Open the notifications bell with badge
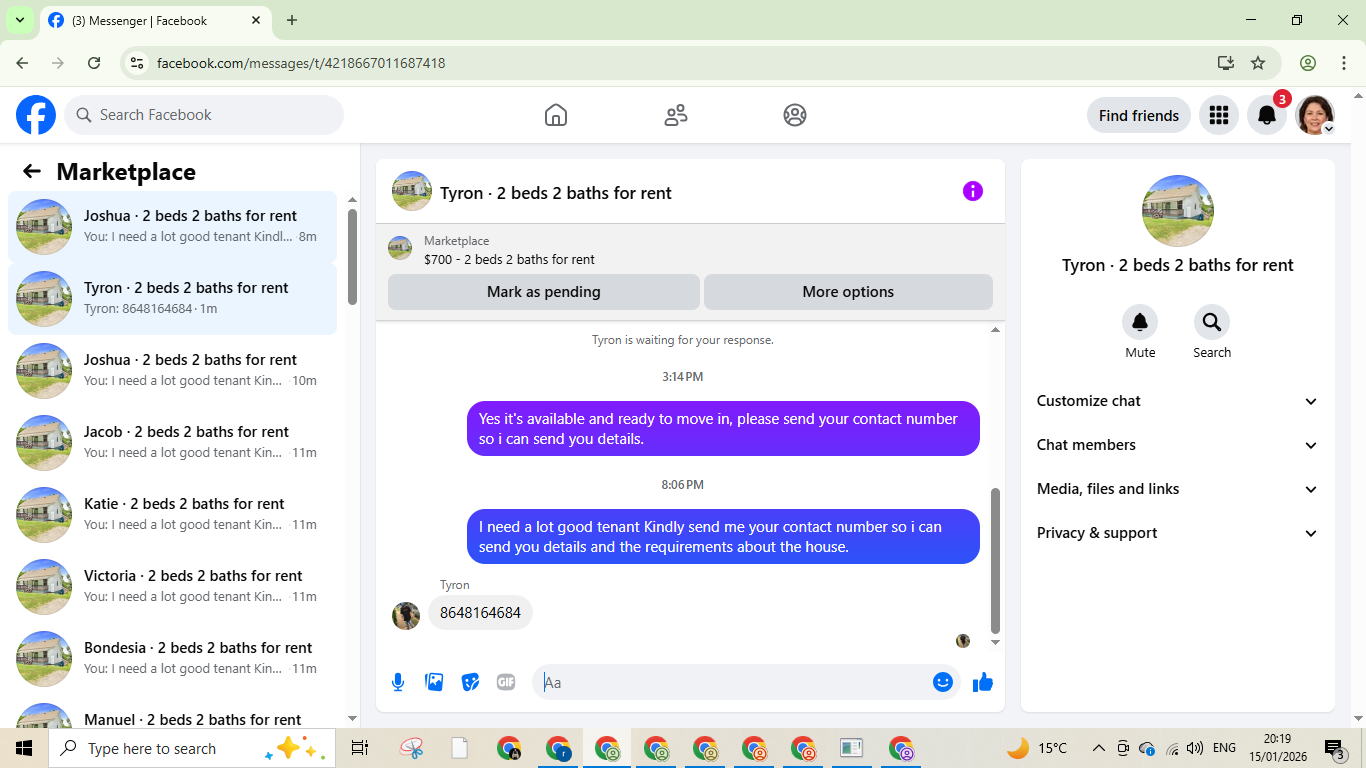The width and height of the screenshot is (1366, 768). click(1267, 115)
